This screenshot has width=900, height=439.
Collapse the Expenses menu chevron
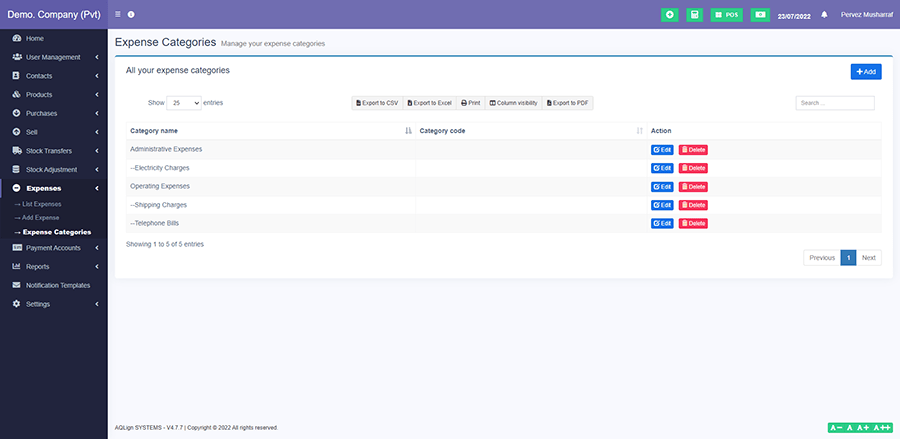97,188
